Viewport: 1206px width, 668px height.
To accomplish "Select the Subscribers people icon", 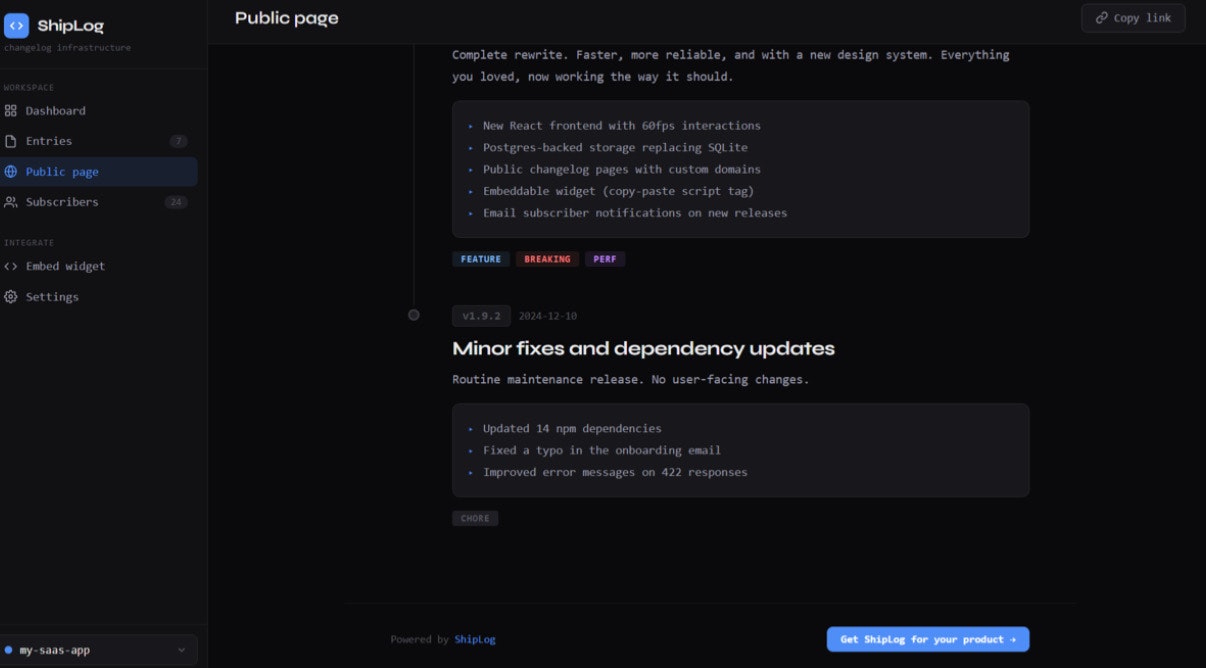I will click(x=11, y=201).
